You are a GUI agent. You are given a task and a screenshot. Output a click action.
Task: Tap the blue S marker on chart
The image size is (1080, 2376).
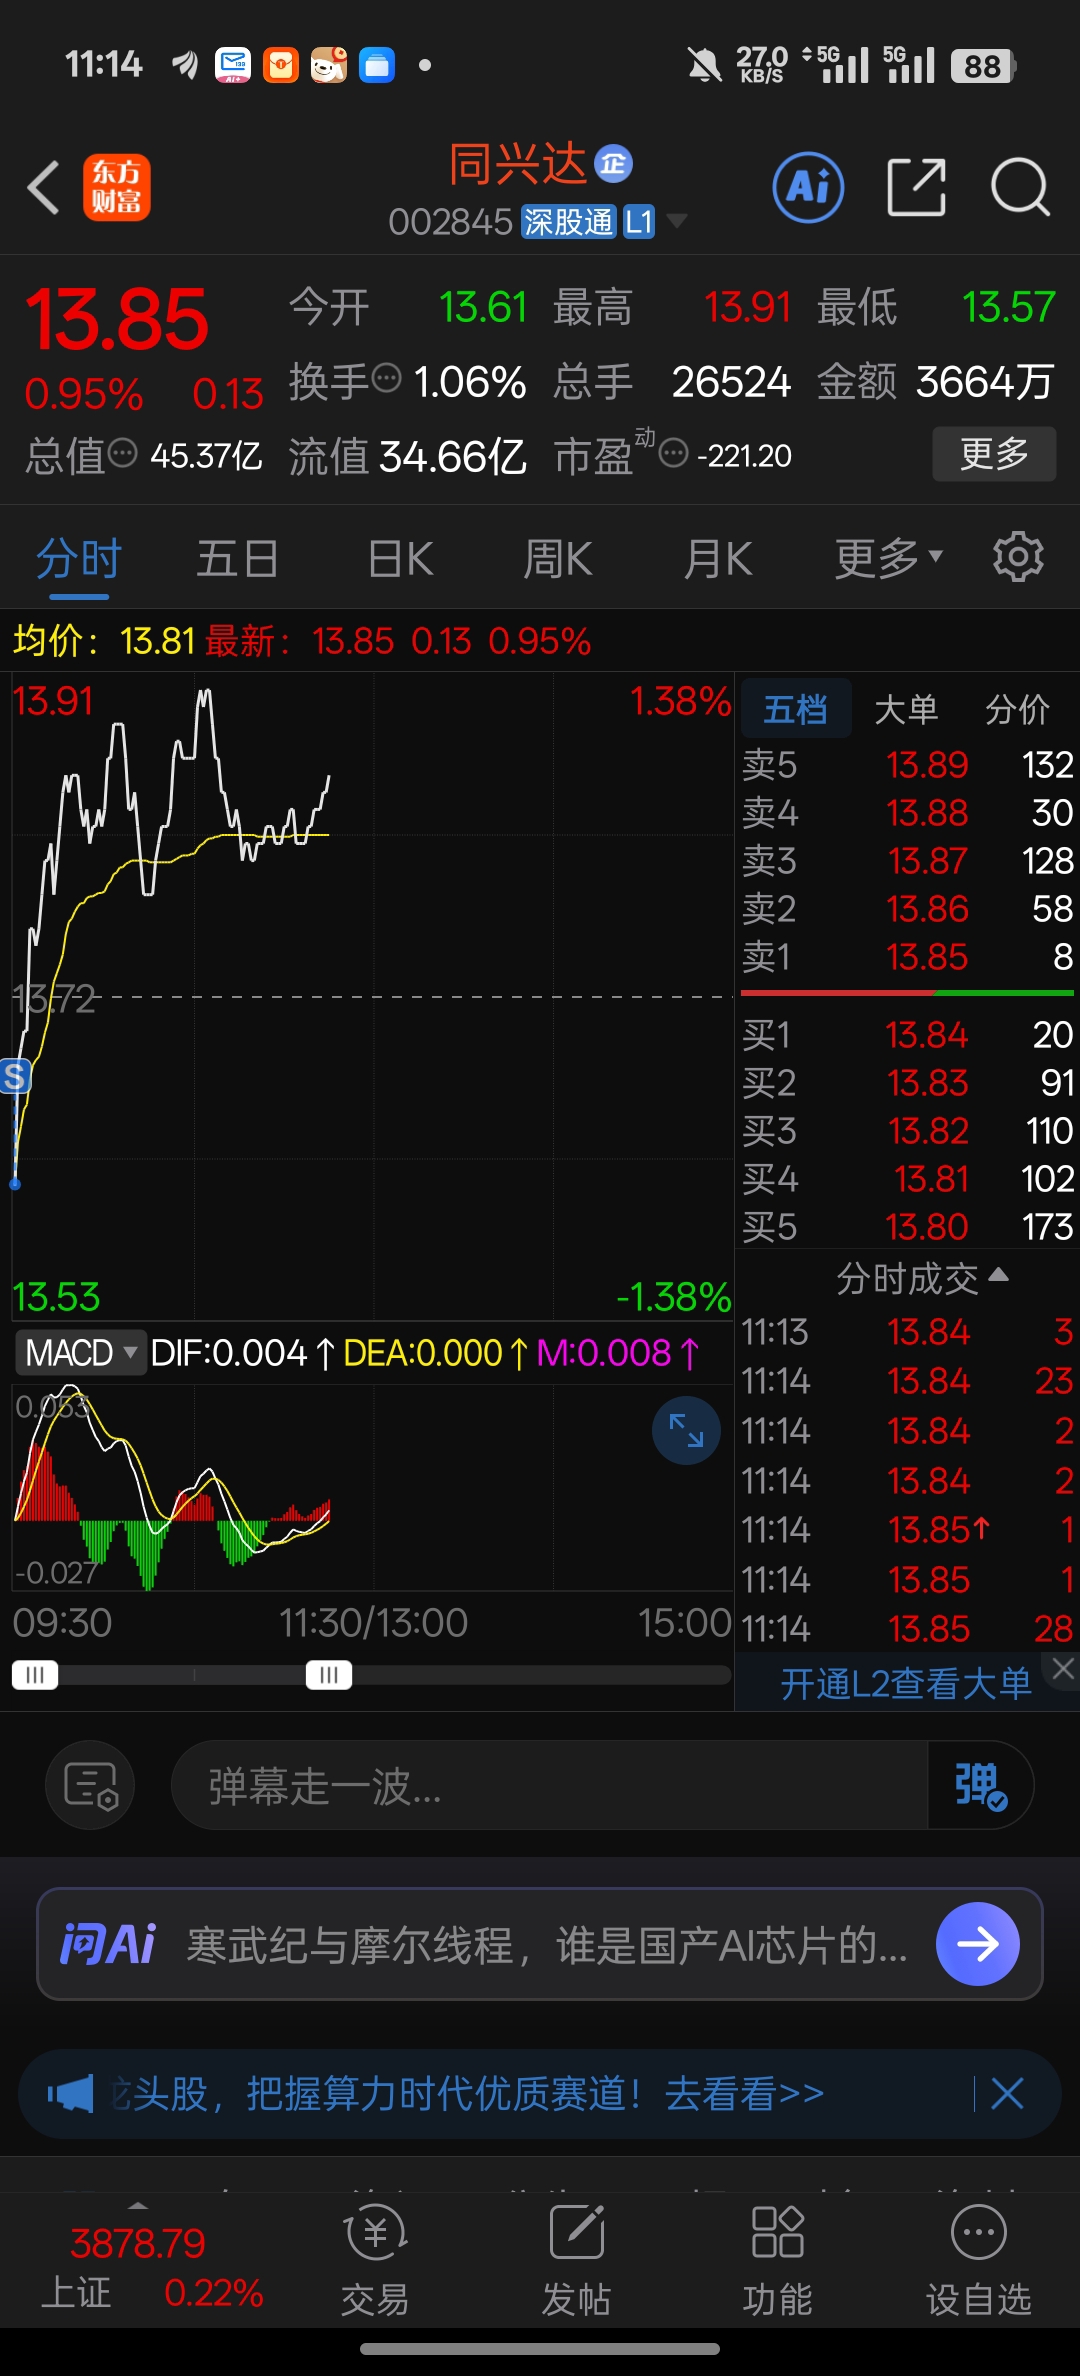coord(15,1077)
